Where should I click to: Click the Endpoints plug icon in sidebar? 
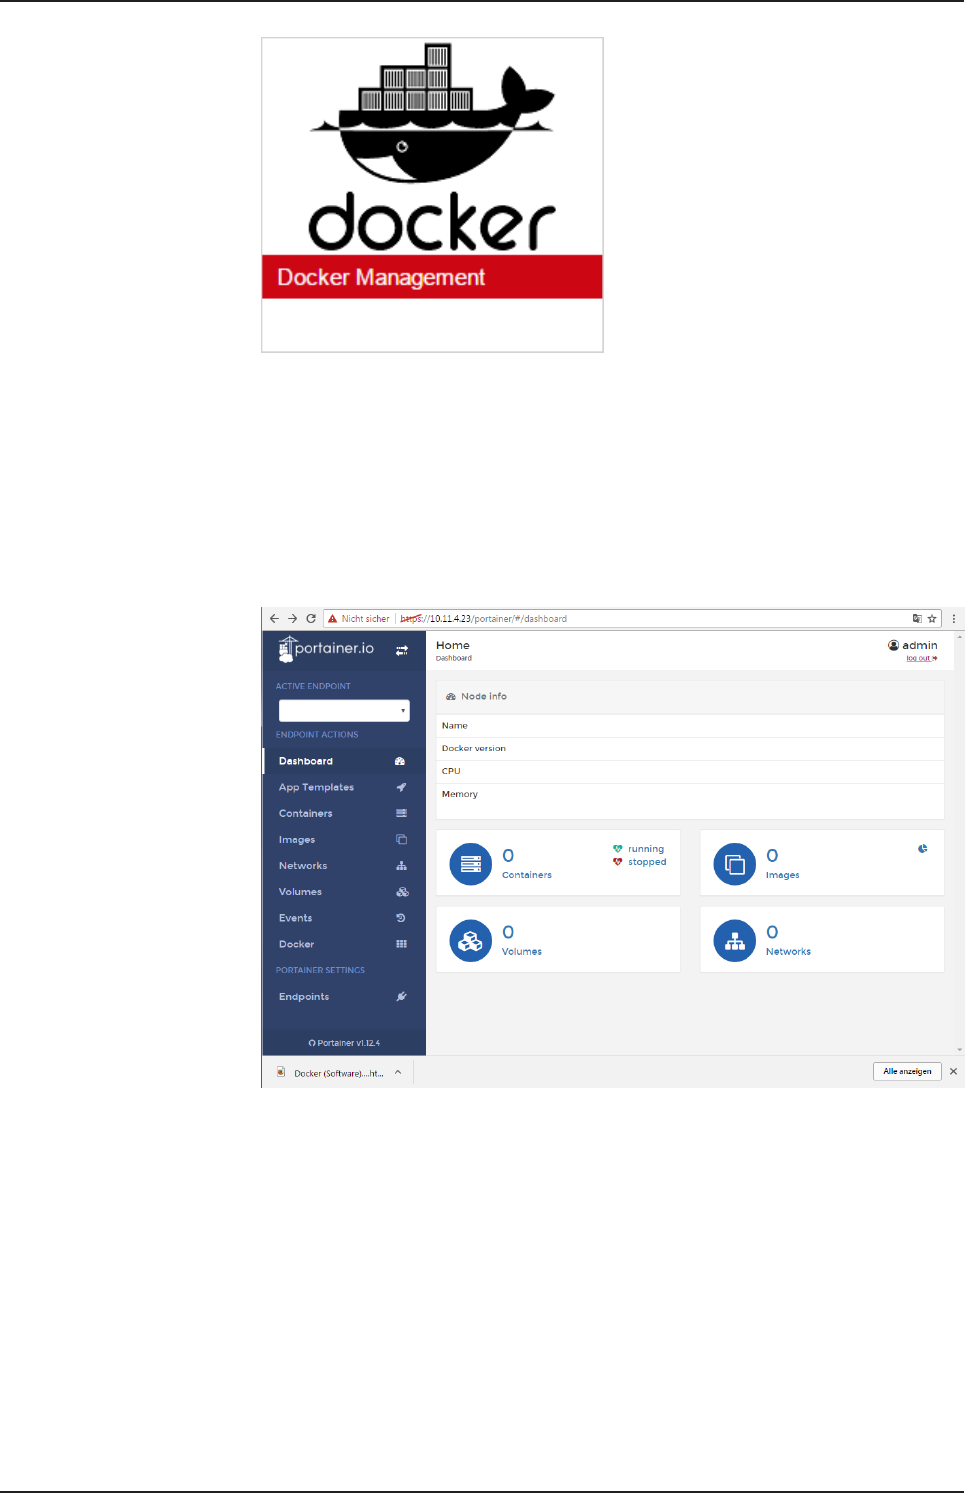coord(401,996)
